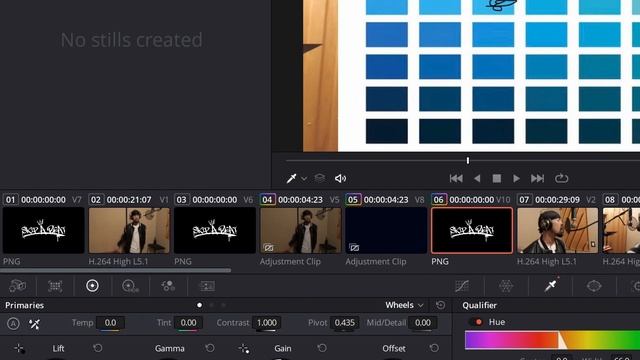Click the Tint value field
Image resolution: width=640 pixels, height=360 pixels.
(188, 322)
